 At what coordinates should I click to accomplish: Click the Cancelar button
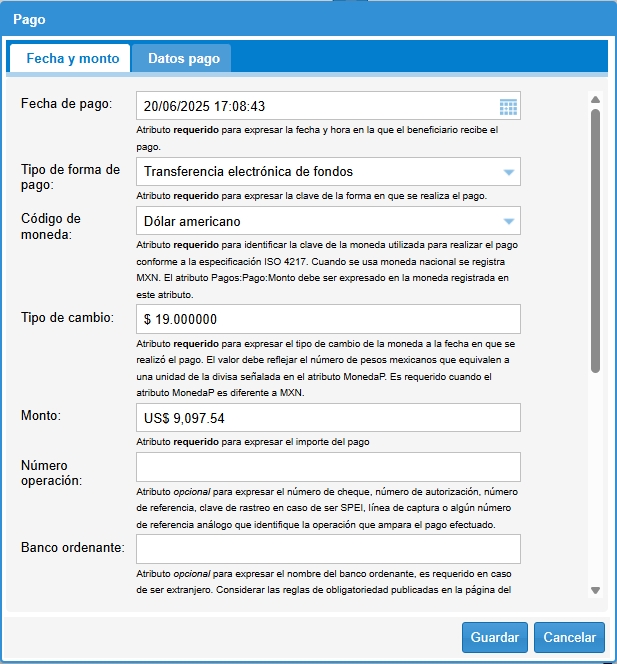[570, 637]
